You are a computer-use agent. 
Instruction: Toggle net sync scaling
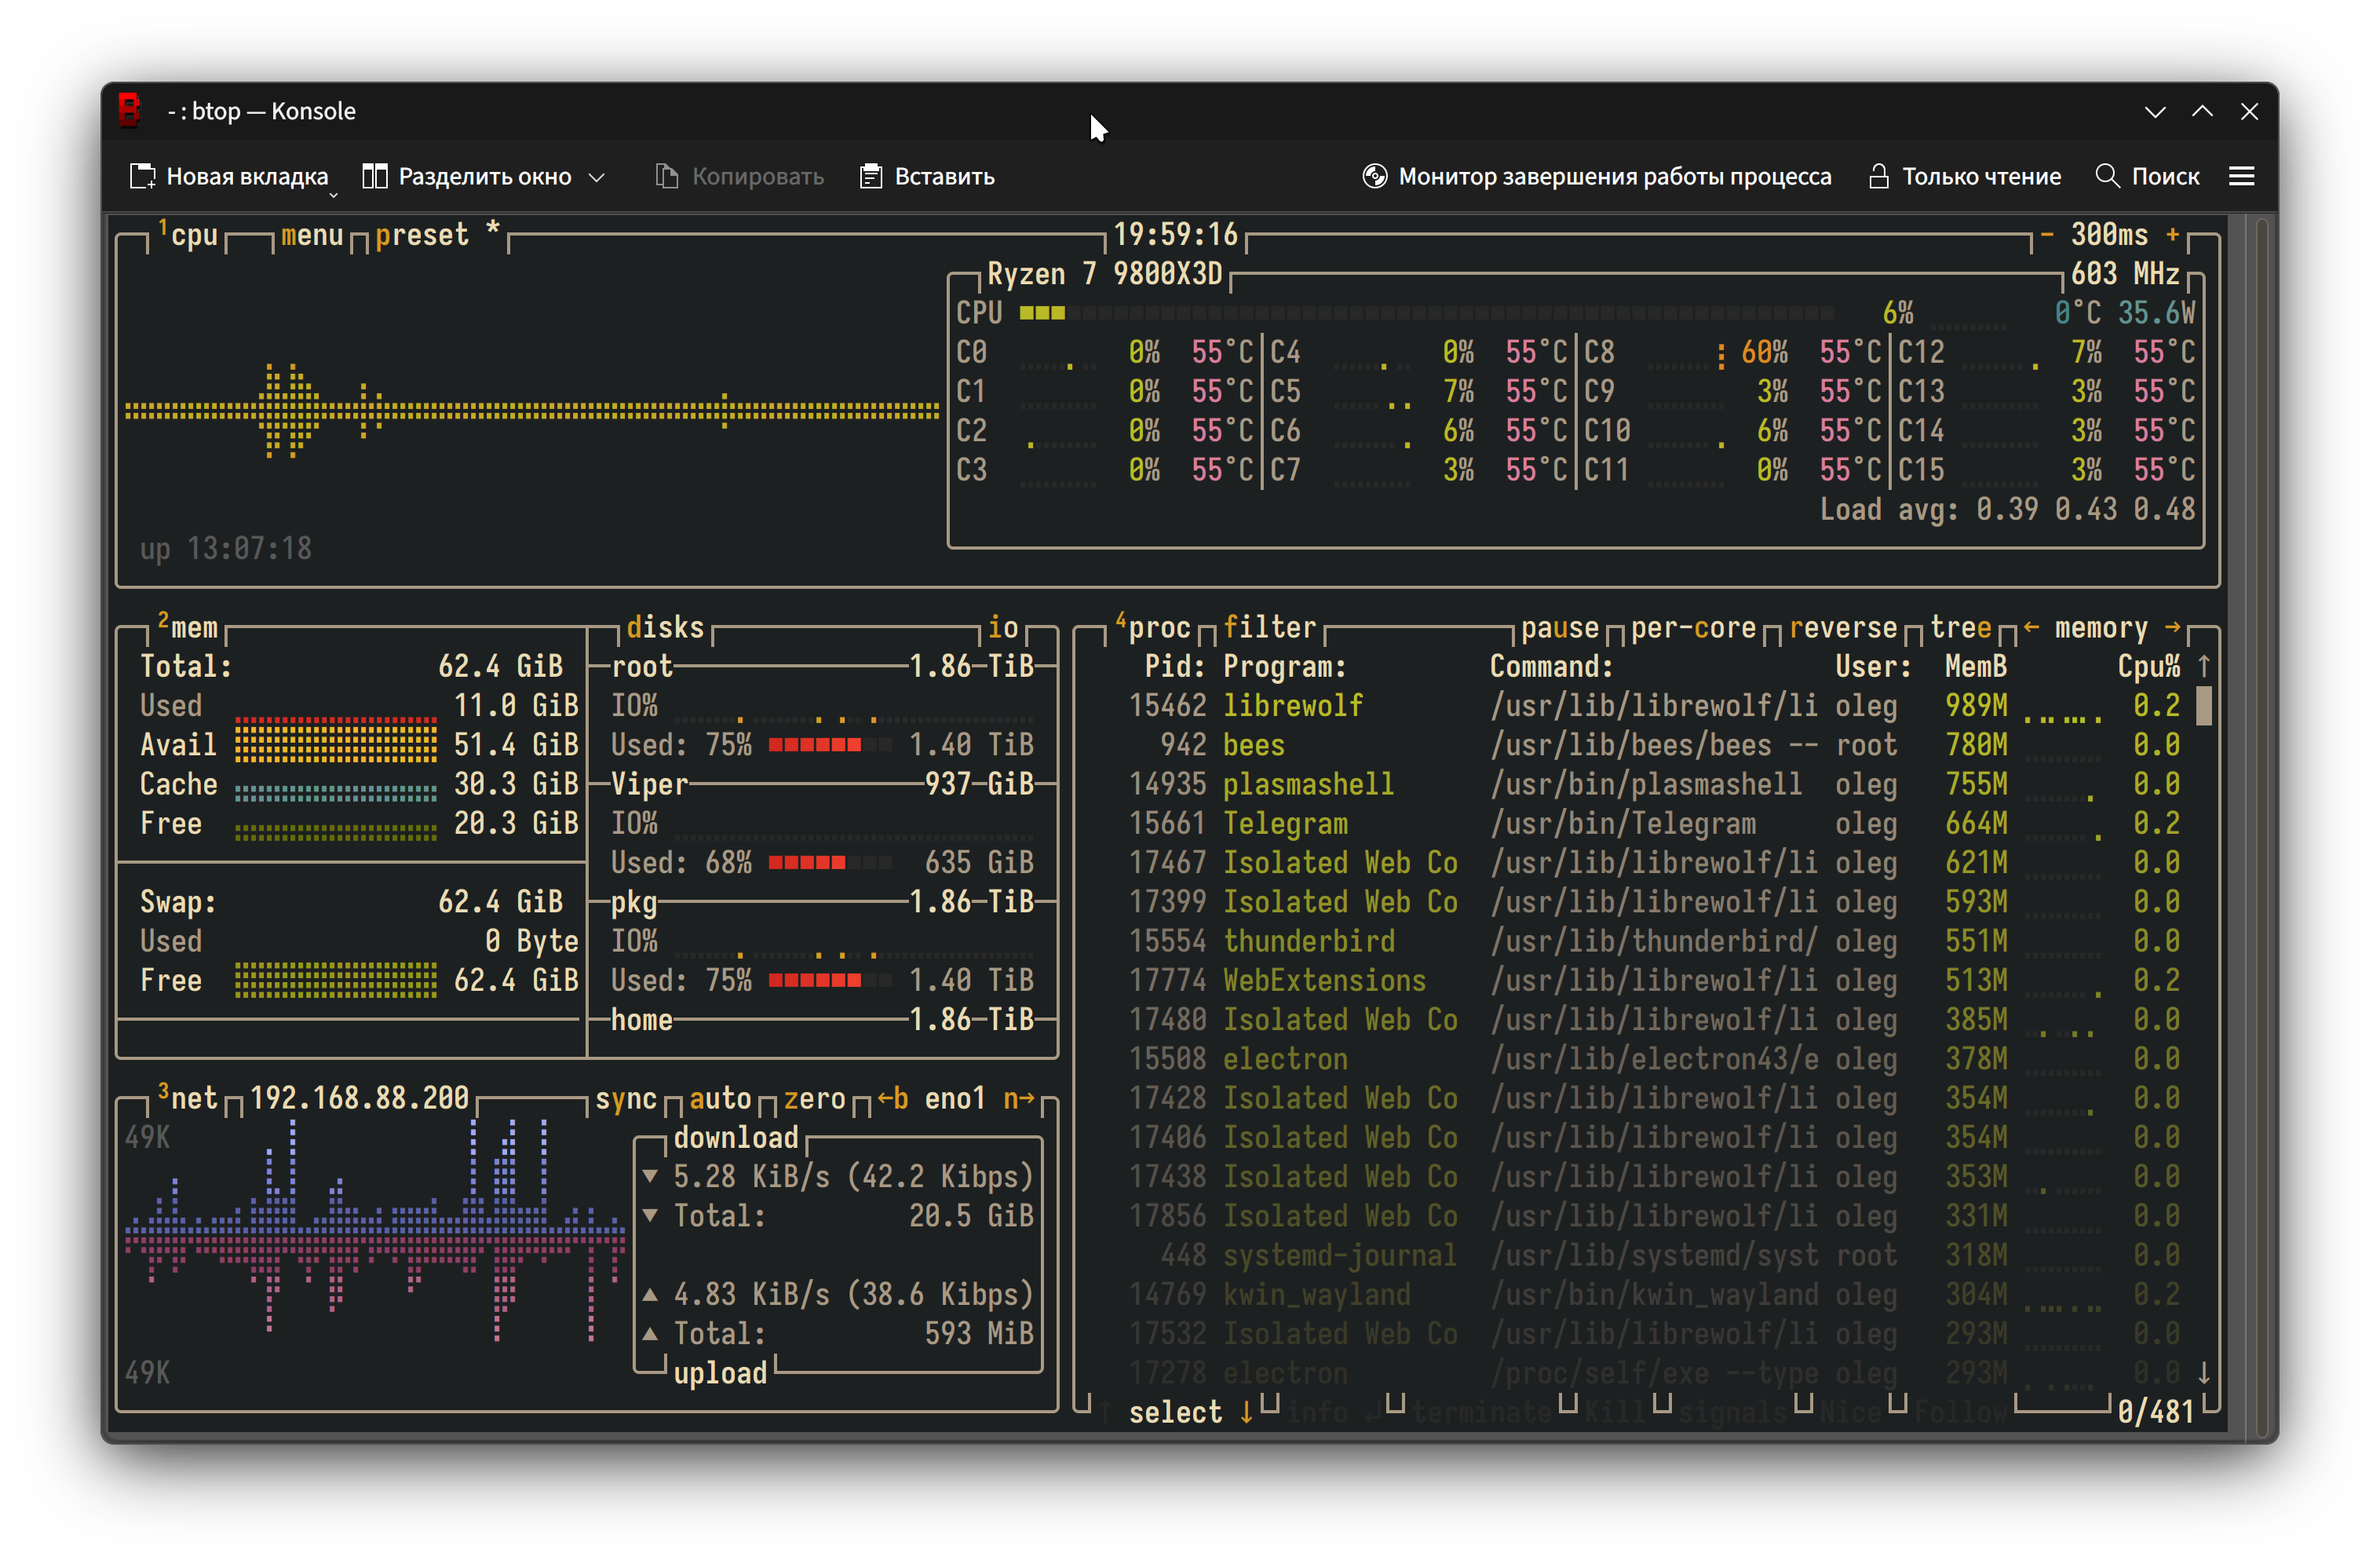(626, 1099)
